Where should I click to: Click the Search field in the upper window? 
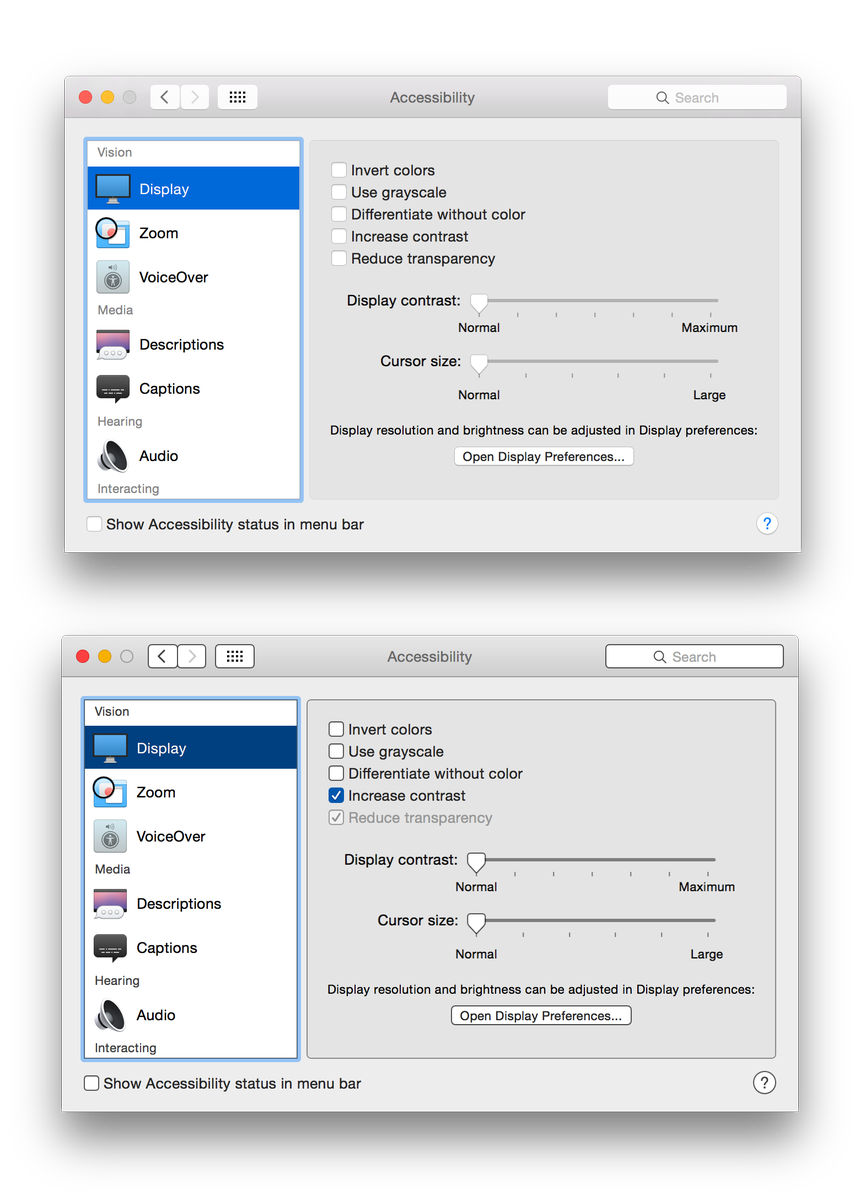tap(697, 97)
